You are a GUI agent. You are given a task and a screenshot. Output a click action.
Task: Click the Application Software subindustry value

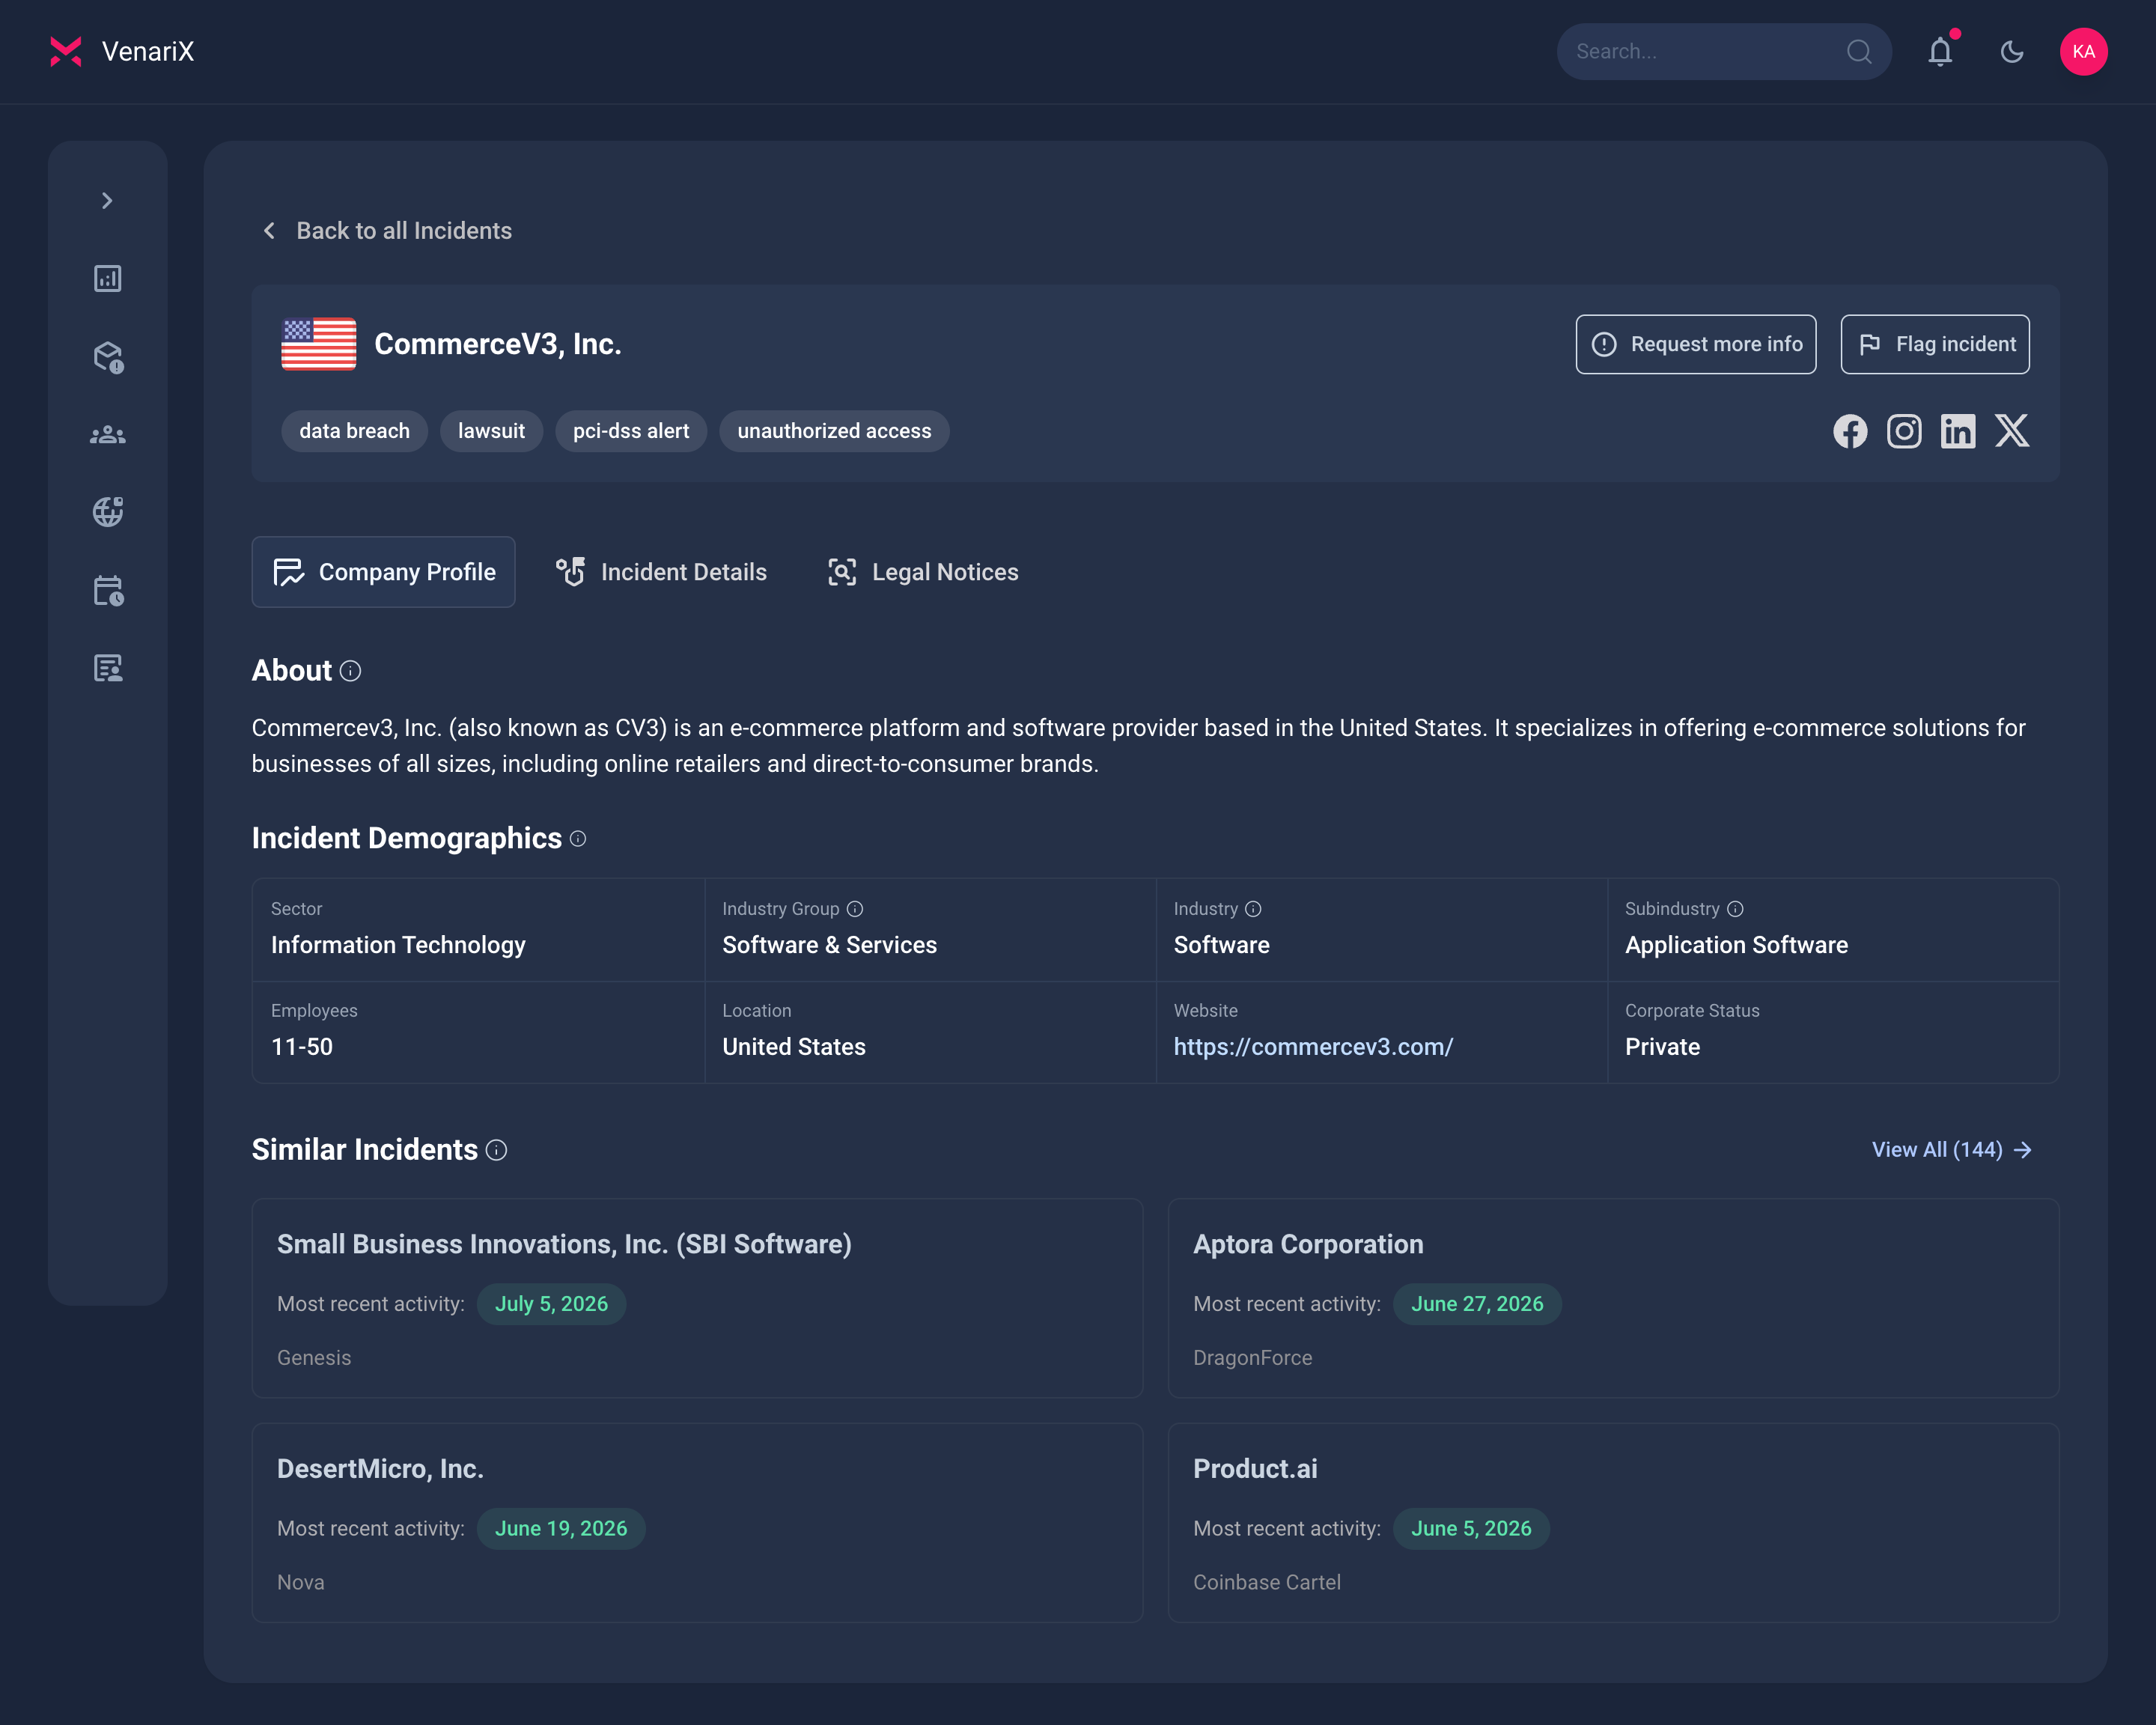[x=1736, y=945]
